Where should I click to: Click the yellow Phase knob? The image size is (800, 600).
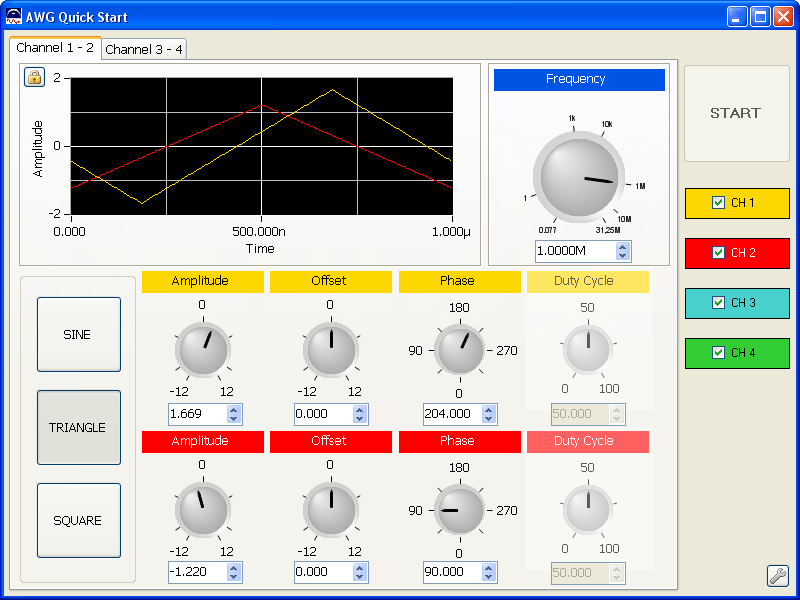(x=459, y=350)
